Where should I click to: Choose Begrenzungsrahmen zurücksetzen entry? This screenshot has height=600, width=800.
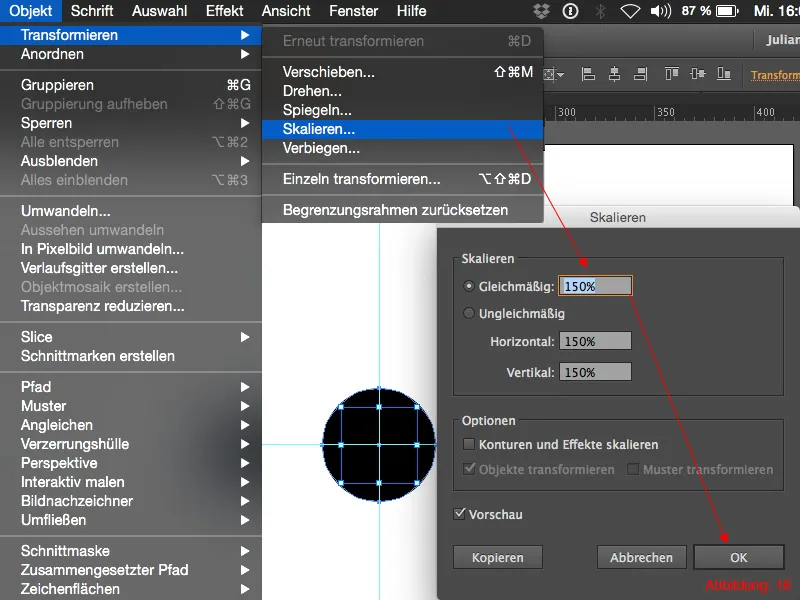tap(403, 210)
